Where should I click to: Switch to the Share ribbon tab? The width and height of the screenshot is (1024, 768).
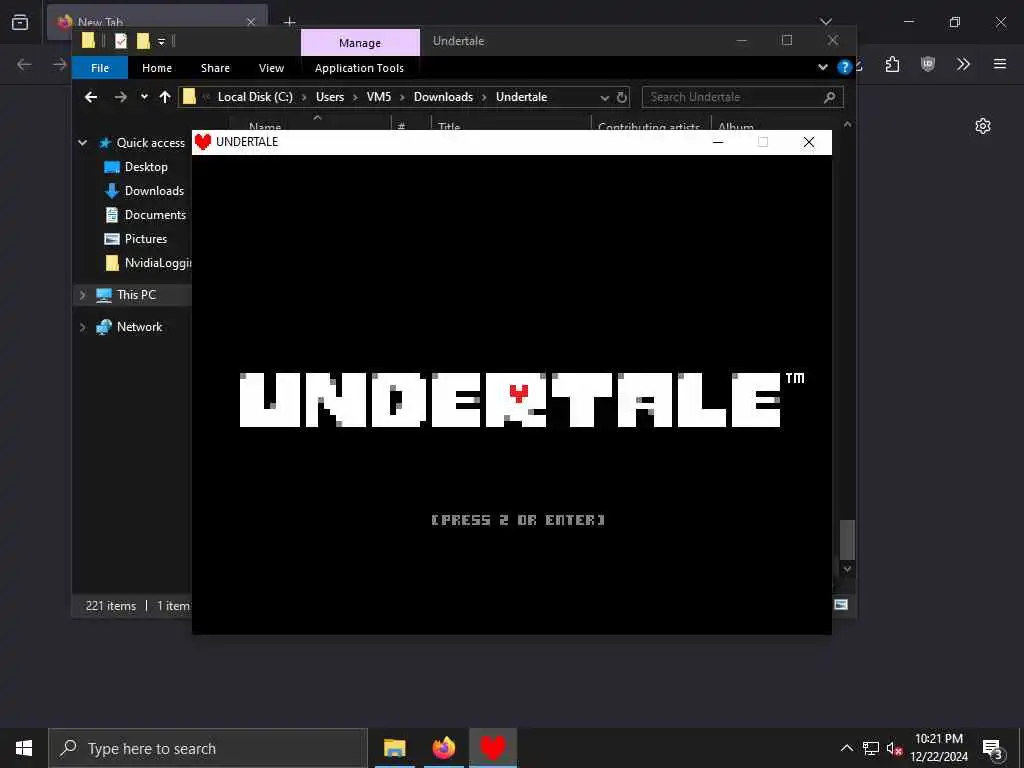tap(216, 68)
